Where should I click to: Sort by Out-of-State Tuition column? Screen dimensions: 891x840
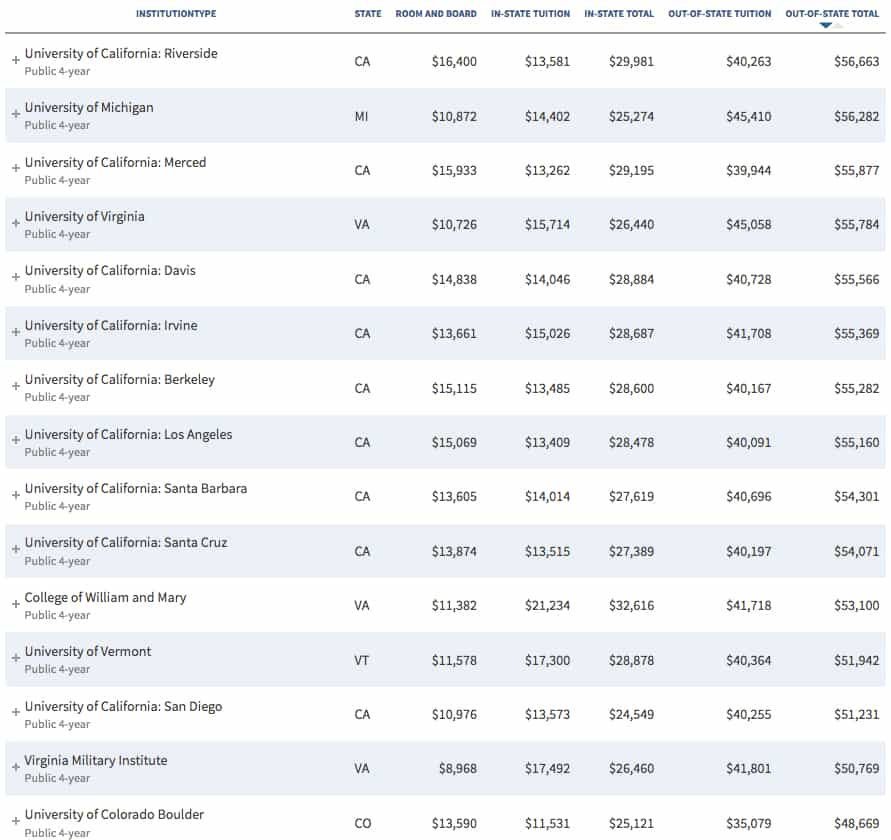pos(719,14)
